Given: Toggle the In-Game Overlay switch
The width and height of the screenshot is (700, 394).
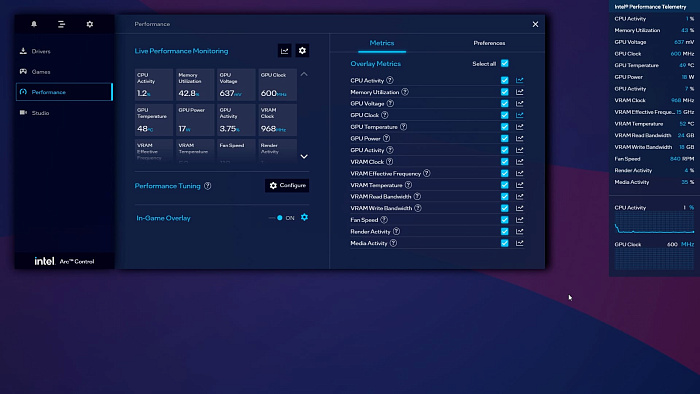Looking at the screenshot, I should 276,218.
